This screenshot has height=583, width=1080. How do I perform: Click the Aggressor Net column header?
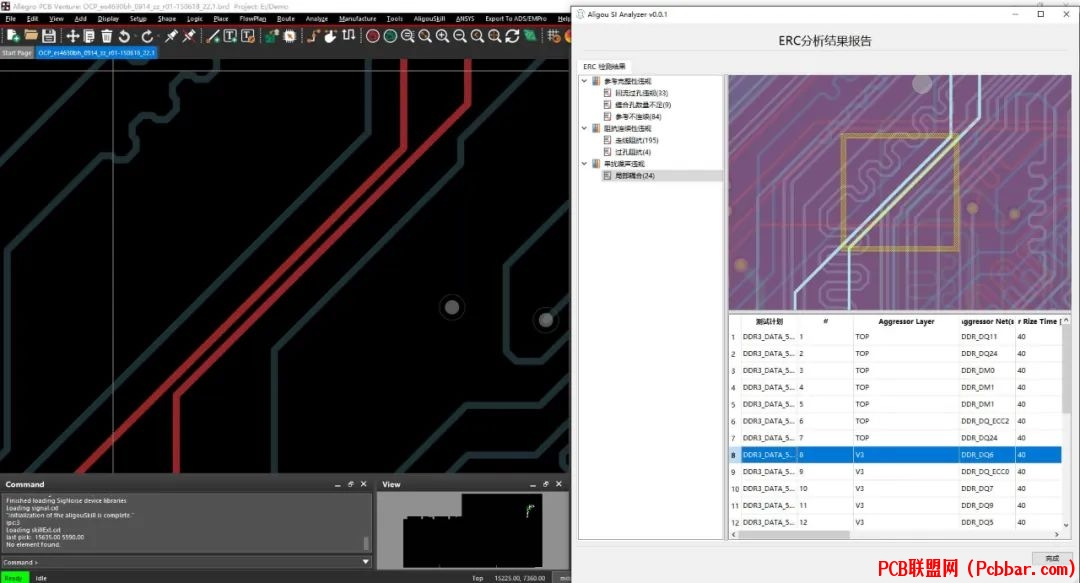tap(987, 322)
